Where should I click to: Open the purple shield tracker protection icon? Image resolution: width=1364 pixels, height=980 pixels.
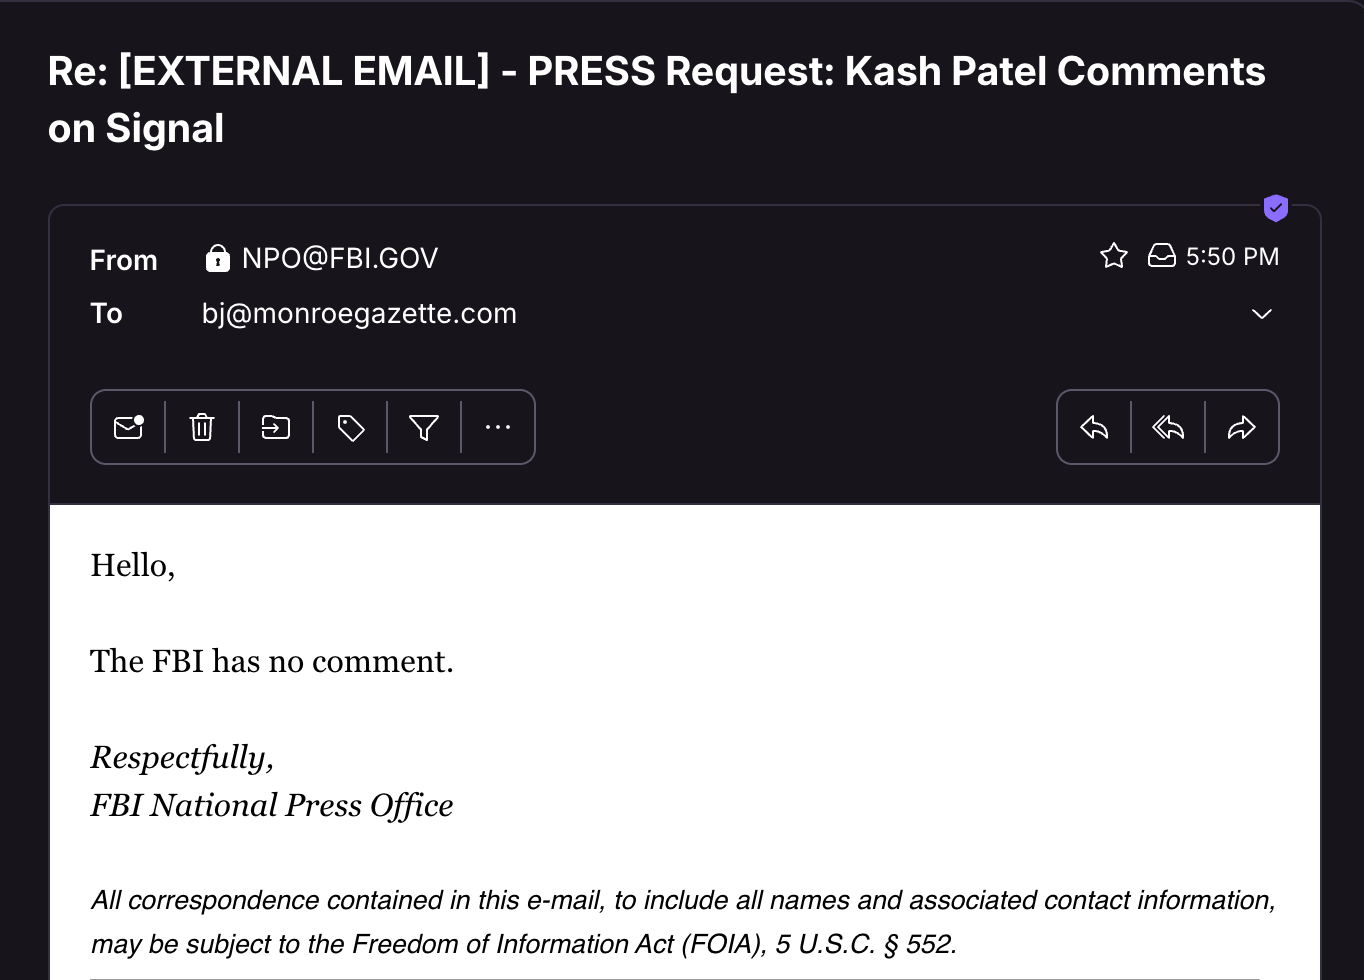click(x=1276, y=208)
